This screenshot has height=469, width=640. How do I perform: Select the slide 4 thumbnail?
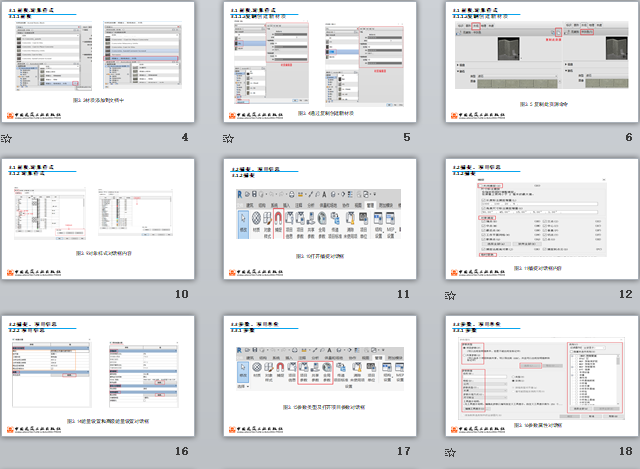(97, 62)
